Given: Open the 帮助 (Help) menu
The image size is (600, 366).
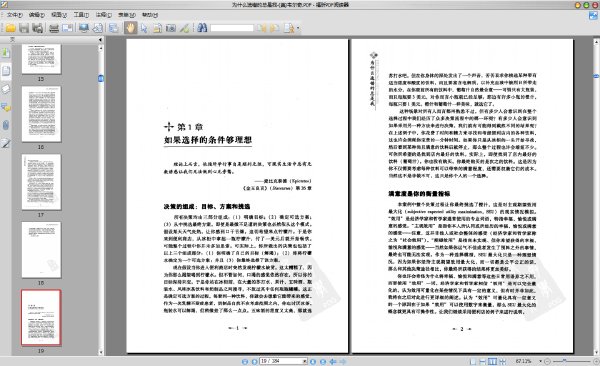Looking at the screenshot, I should point(150,15).
